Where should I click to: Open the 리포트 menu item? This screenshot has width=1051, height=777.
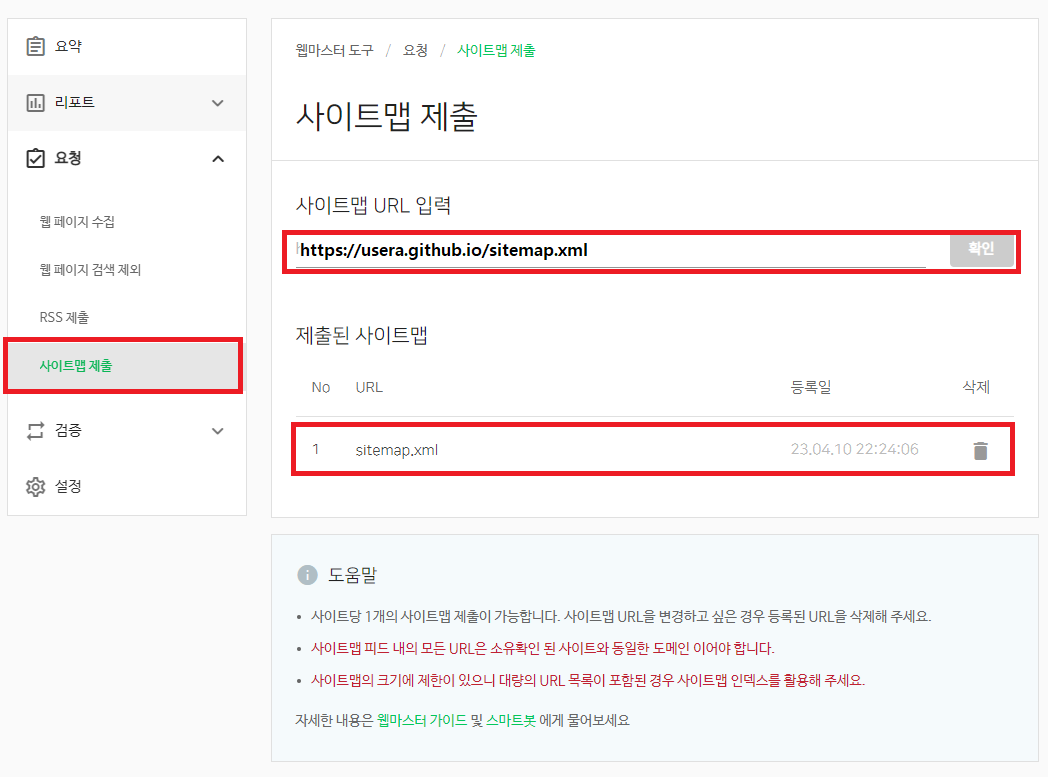click(x=127, y=103)
